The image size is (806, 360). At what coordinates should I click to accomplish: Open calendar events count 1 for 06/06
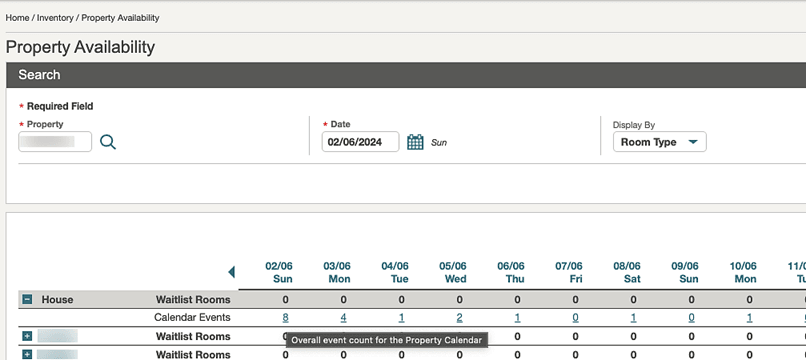point(517,318)
